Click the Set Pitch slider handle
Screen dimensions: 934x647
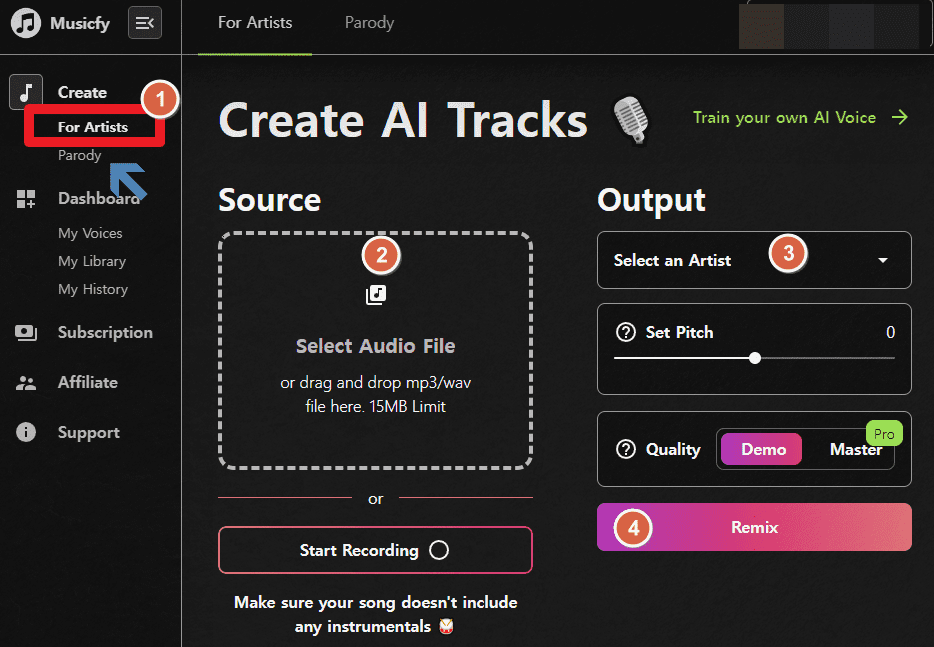(x=755, y=358)
